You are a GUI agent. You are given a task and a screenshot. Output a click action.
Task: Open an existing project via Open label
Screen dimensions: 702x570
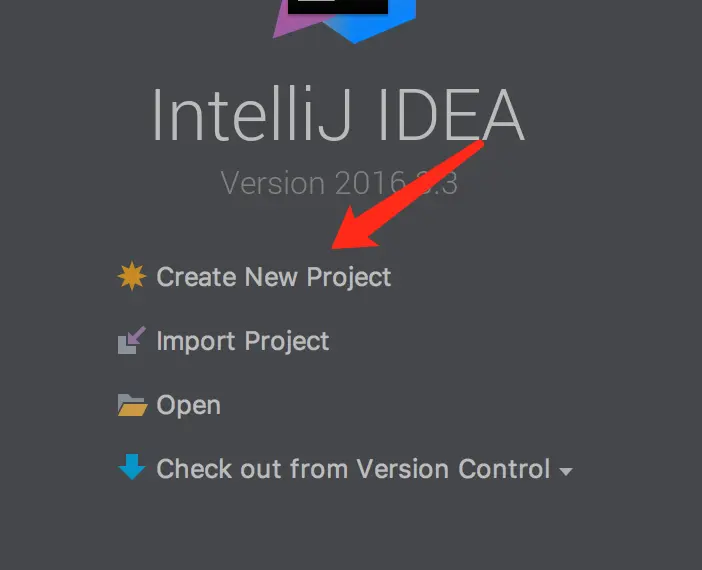[x=188, y=406]
